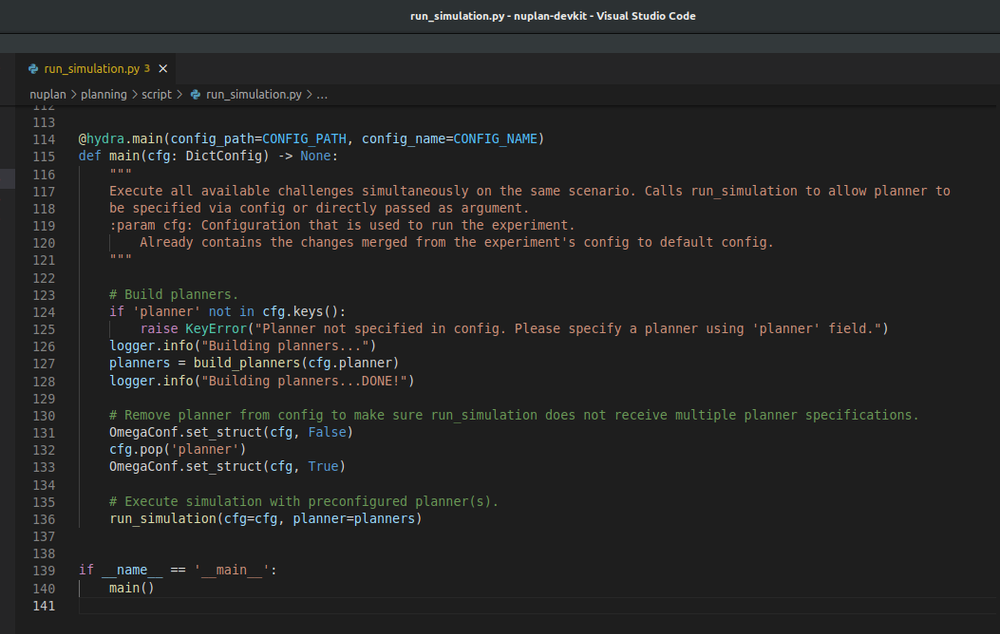This screenshot has width=1000, height=634.
Task: Click the window title bar text
Action: pos(553,16)
